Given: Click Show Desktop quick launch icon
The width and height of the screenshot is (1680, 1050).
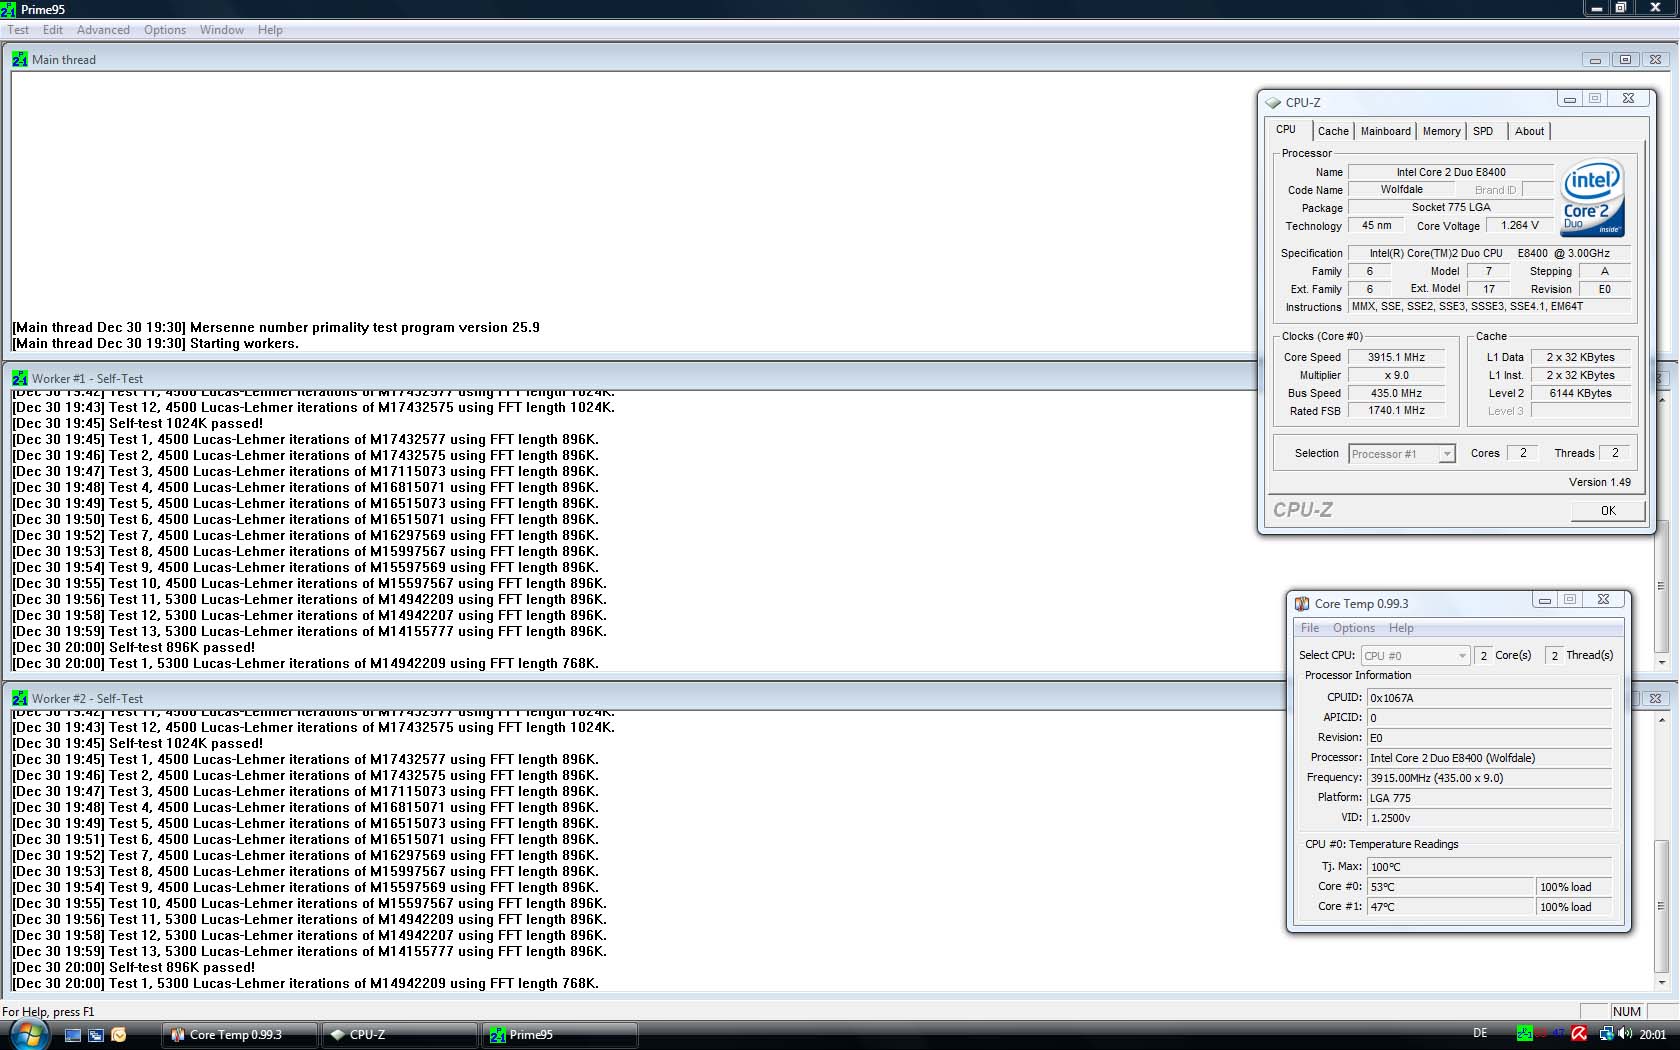Looking at the screenshot, I should [x=73, y=1035].
